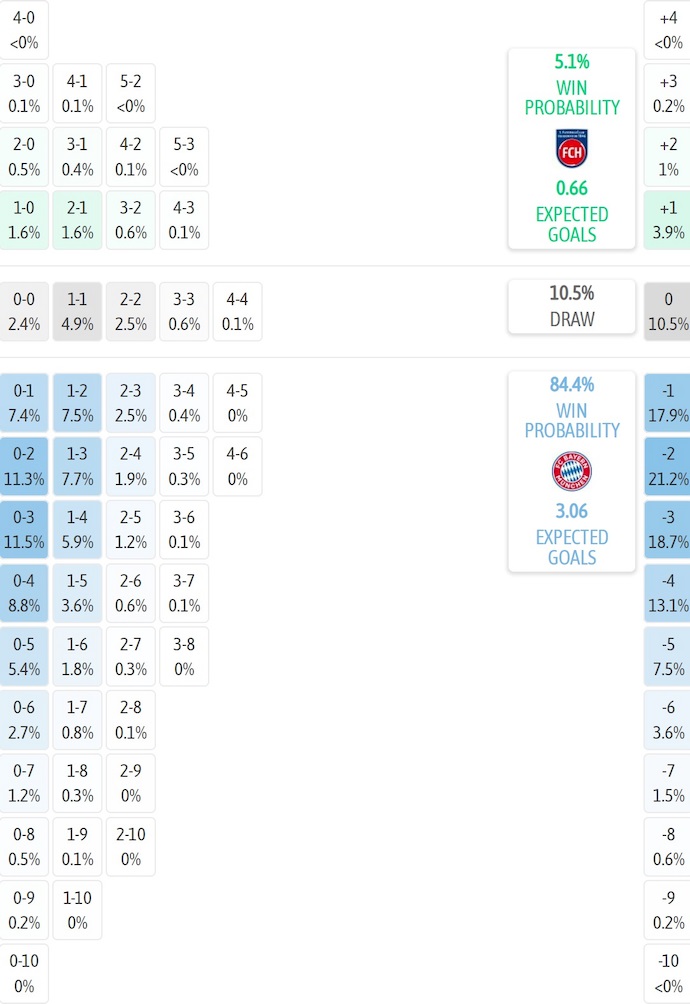Image resolution: width=690 pixels, height=1004 pixels.
Task: Select the 1-3 scoreline cell
Action: 77,466
